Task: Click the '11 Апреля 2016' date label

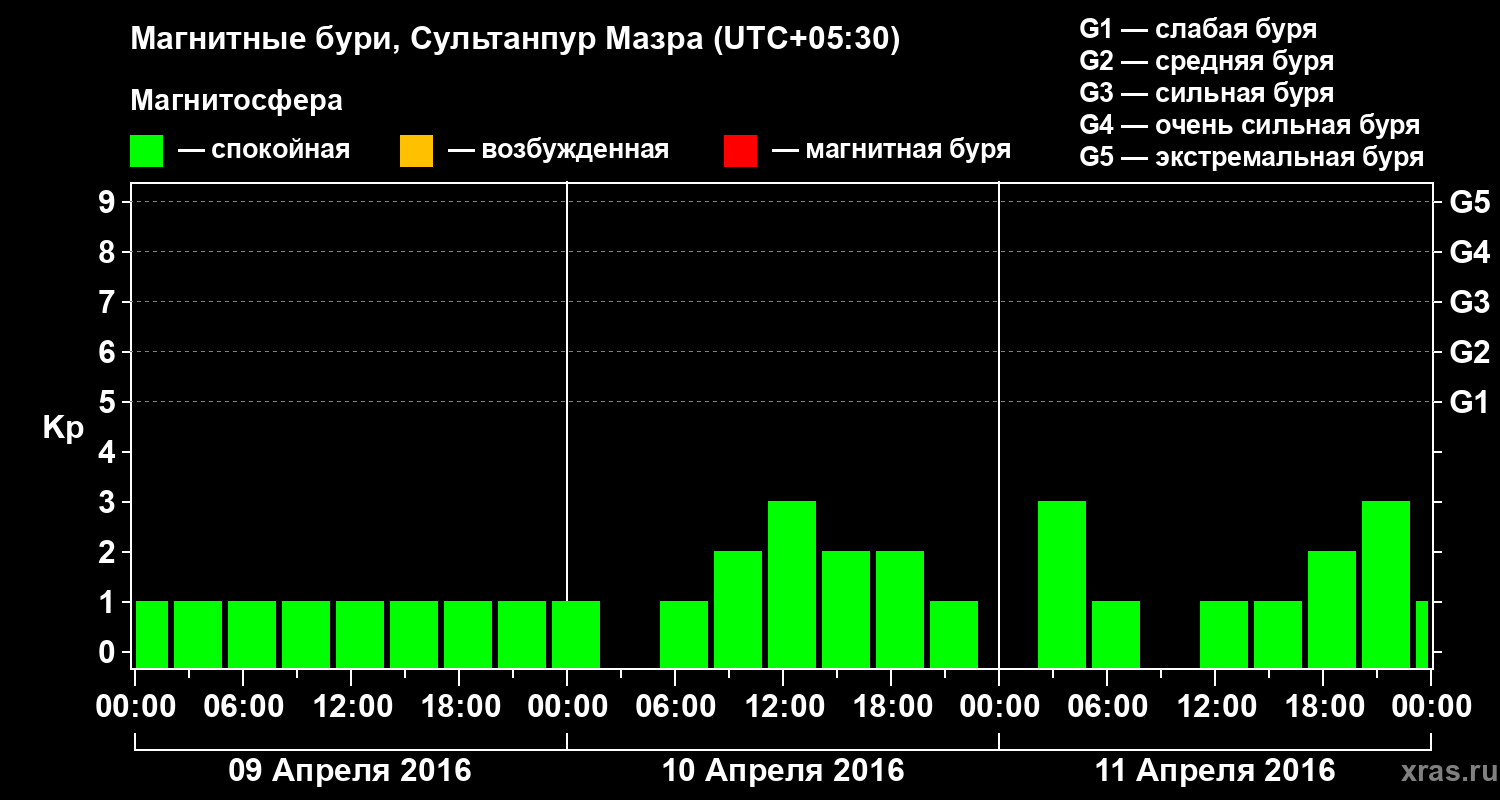Action: pos(1215,771)
